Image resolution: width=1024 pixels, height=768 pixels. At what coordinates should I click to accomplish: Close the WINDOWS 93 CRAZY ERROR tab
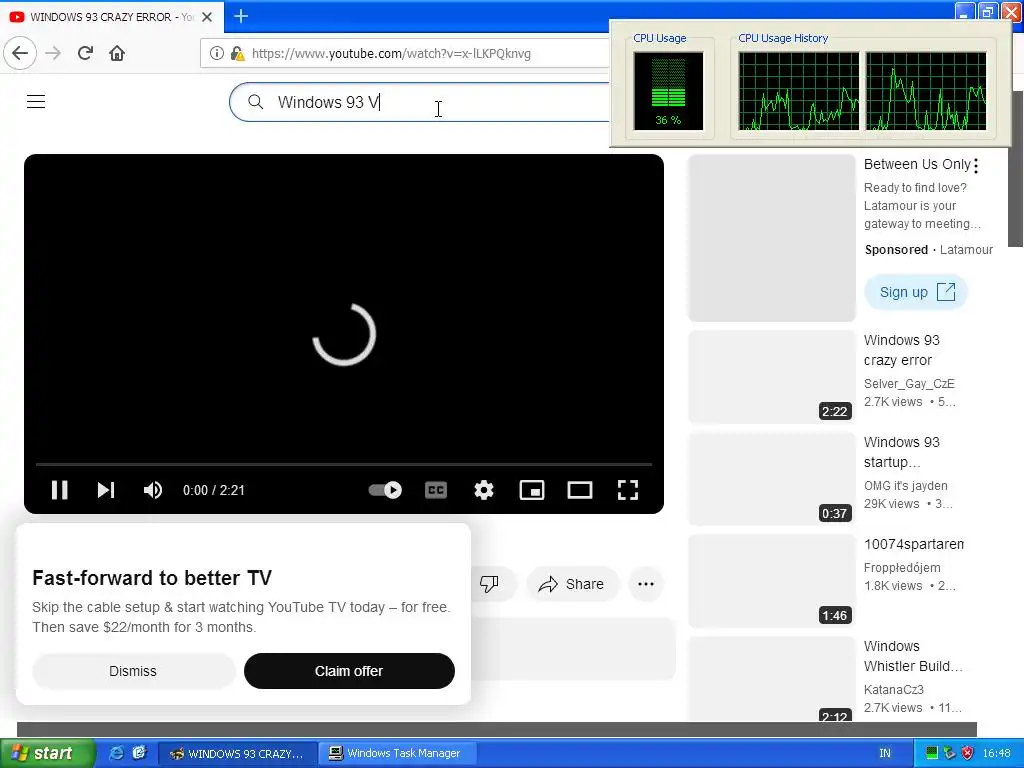coord(207,17)
